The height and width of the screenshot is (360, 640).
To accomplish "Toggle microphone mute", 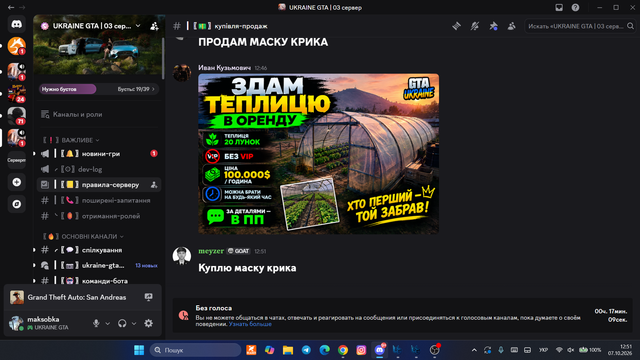I will pos(96,323).
